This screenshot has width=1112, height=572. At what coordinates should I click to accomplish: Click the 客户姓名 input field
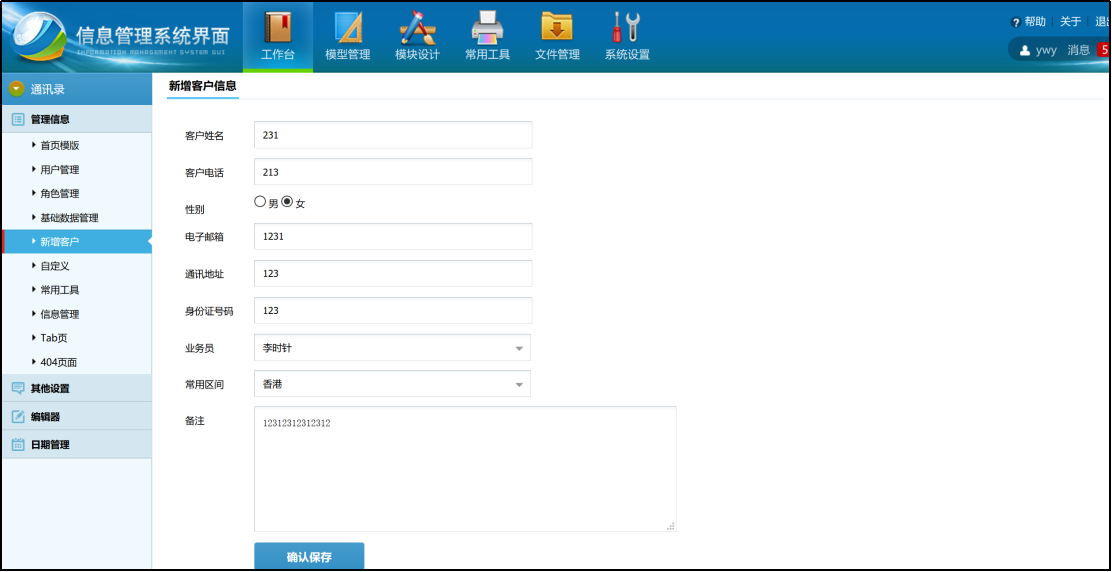tap(393, 135)
